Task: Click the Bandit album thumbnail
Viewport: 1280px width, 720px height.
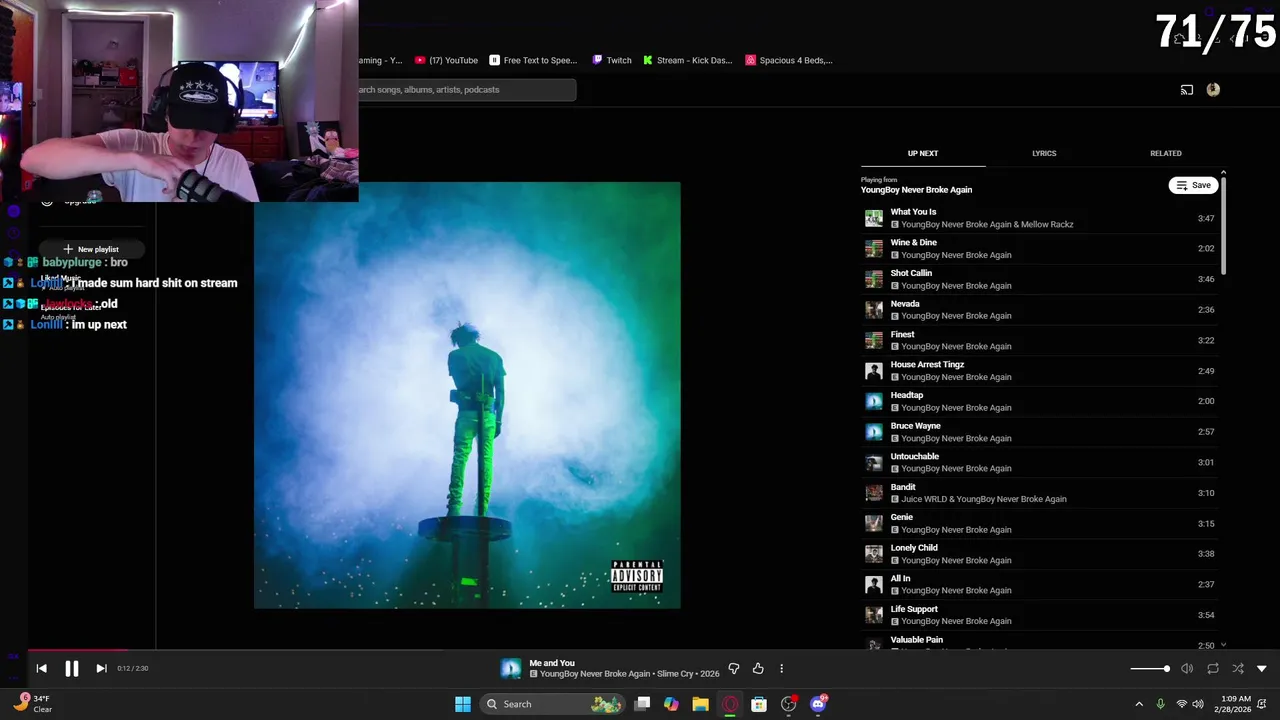Action: [874, 492]
